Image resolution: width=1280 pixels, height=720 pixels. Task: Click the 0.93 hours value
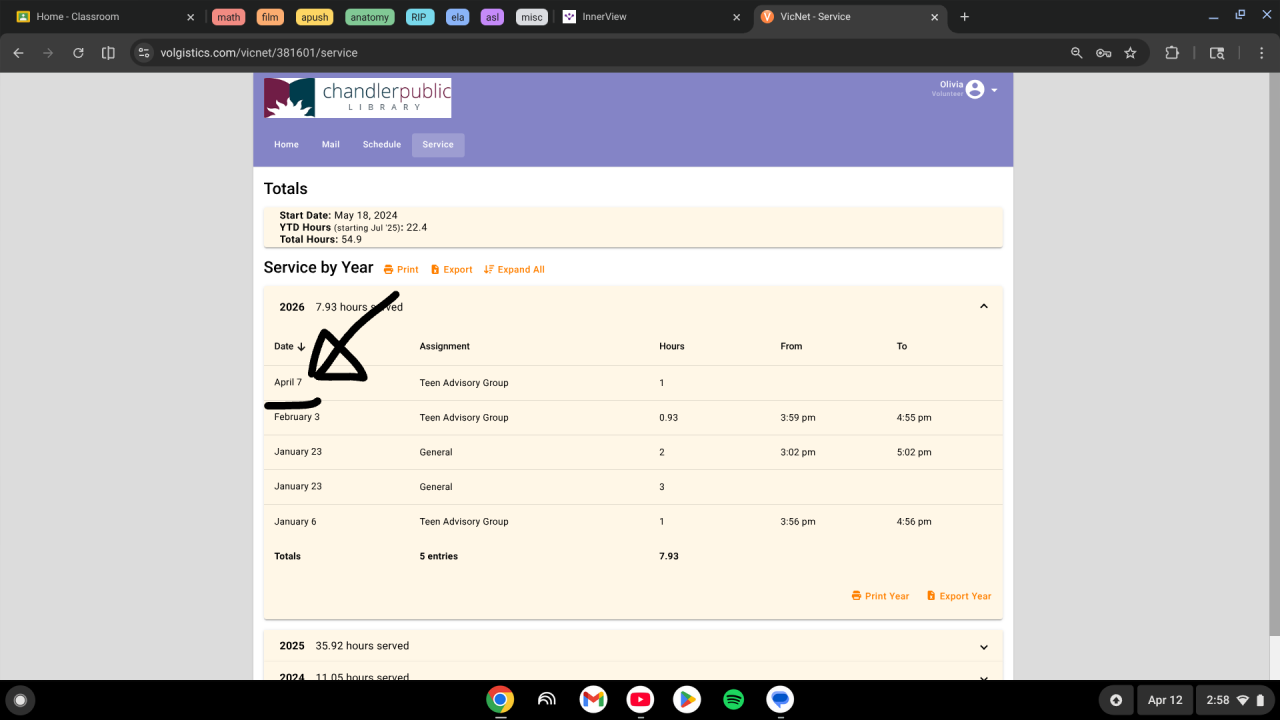tap(669, 418)
